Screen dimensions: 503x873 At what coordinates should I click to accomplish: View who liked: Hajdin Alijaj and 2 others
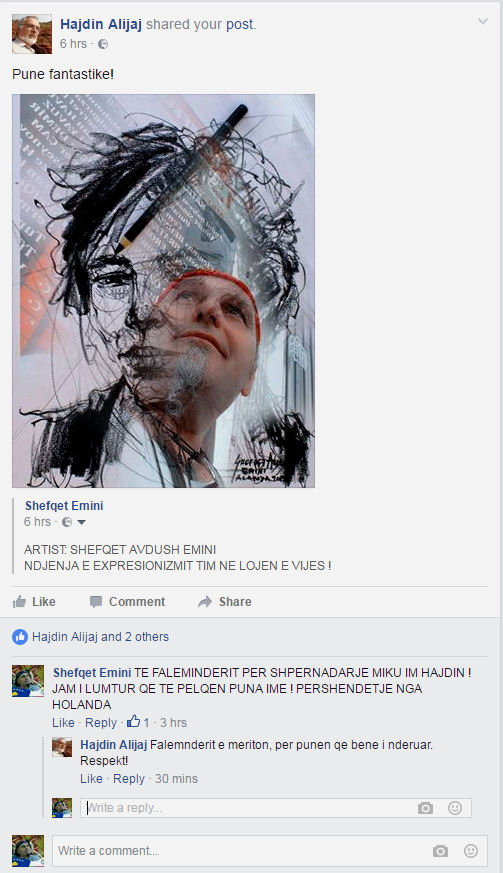click(100, 637)
